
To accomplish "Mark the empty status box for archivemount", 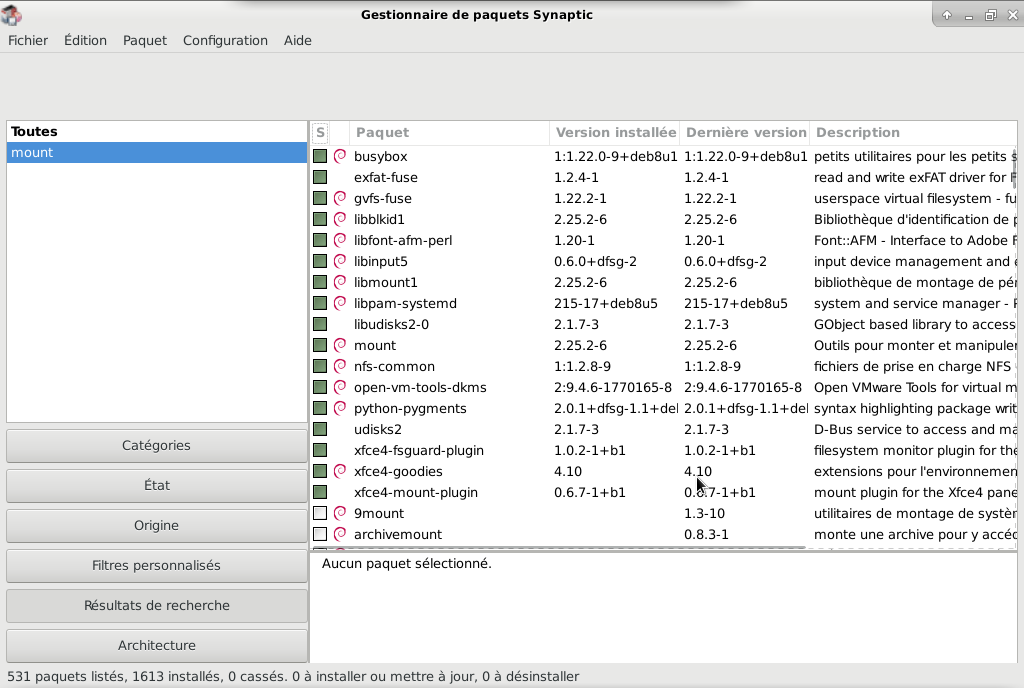I will tap(320, 534).
